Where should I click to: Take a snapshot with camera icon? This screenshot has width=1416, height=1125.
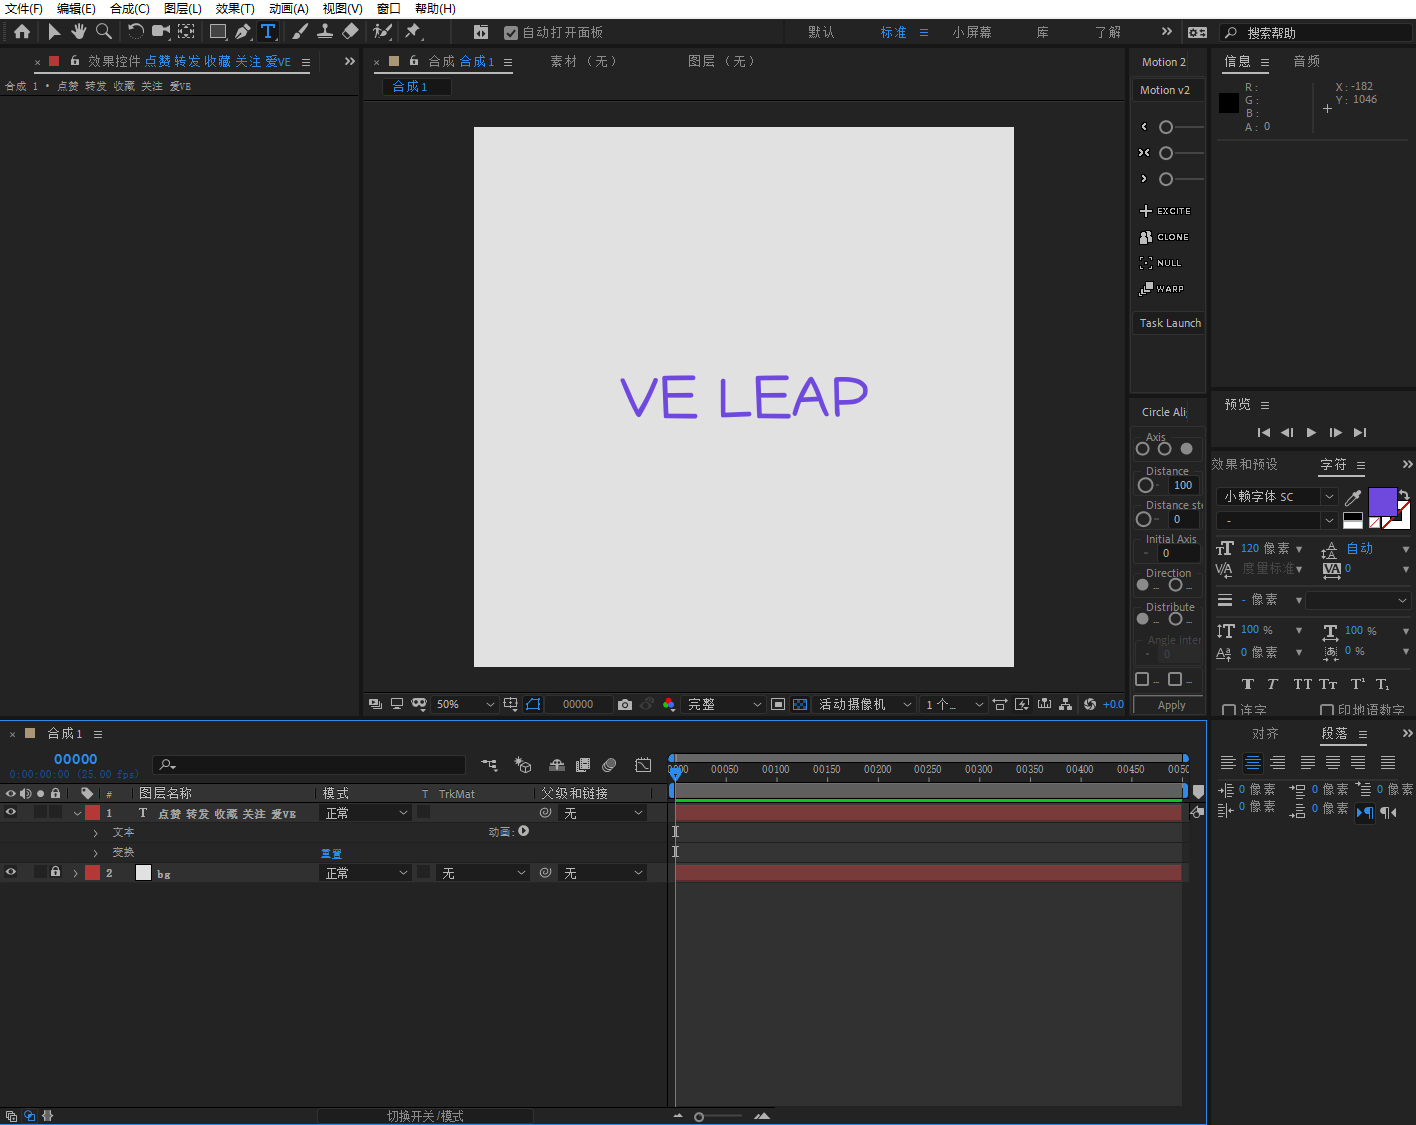click(625, 705)
